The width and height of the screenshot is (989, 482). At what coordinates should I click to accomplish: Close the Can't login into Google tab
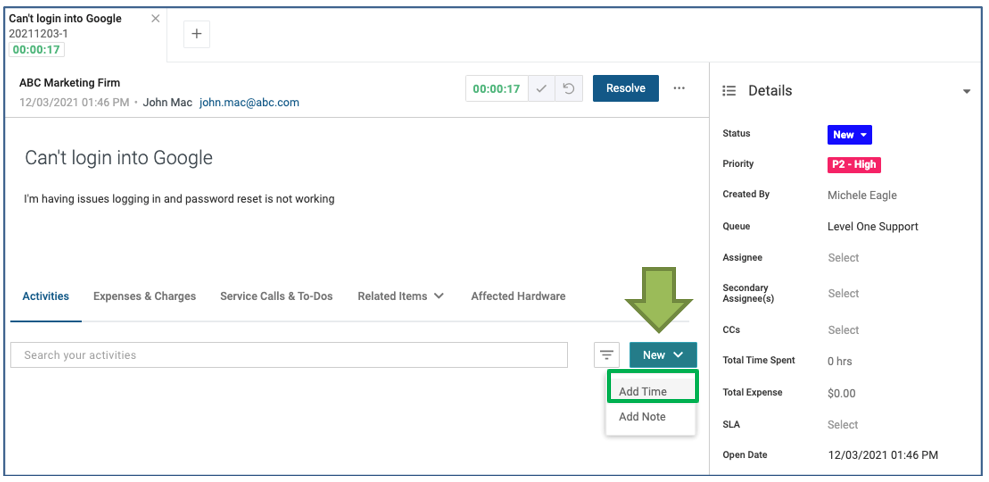[155, 19]
